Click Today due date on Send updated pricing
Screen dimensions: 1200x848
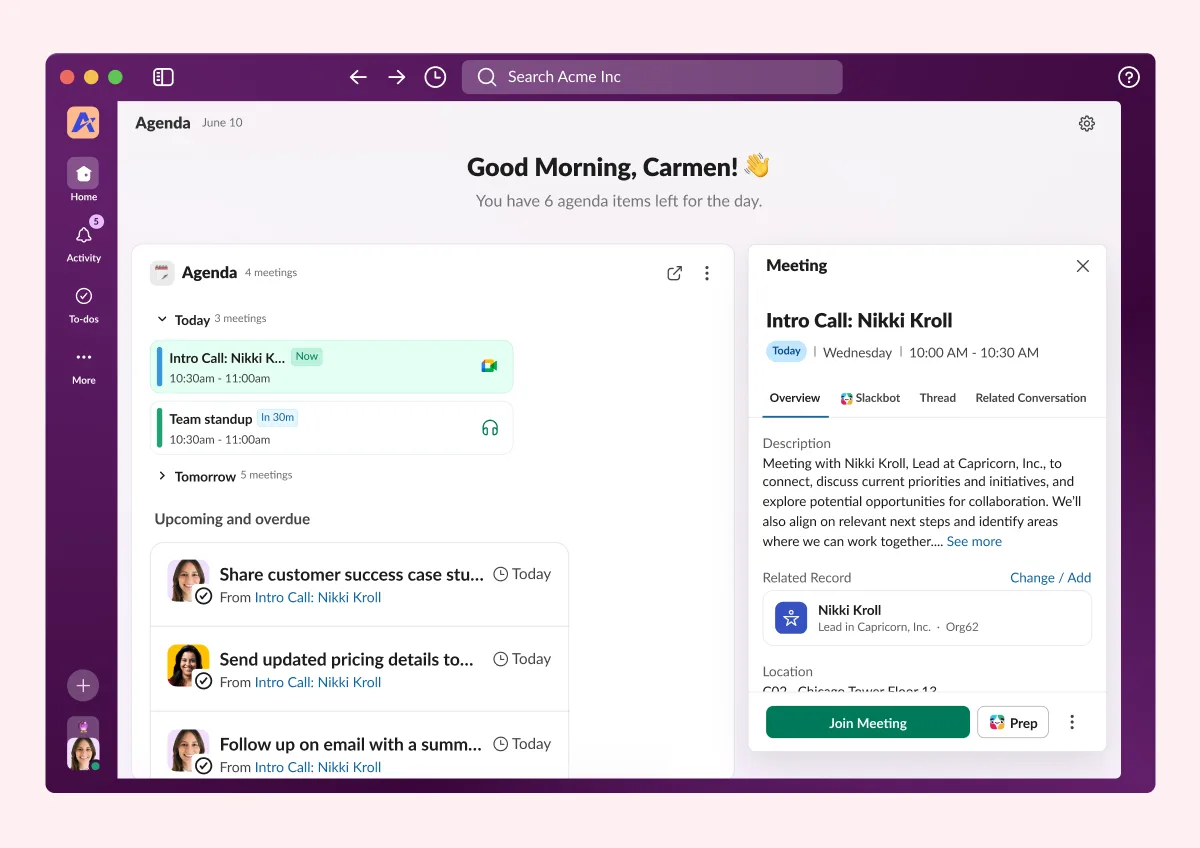tap(522, 659)
